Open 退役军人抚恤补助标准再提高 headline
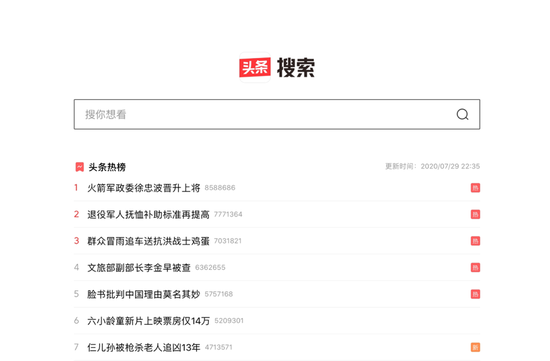Image resolution: width=550 pixels, height=361 pixels. point(148,214)
